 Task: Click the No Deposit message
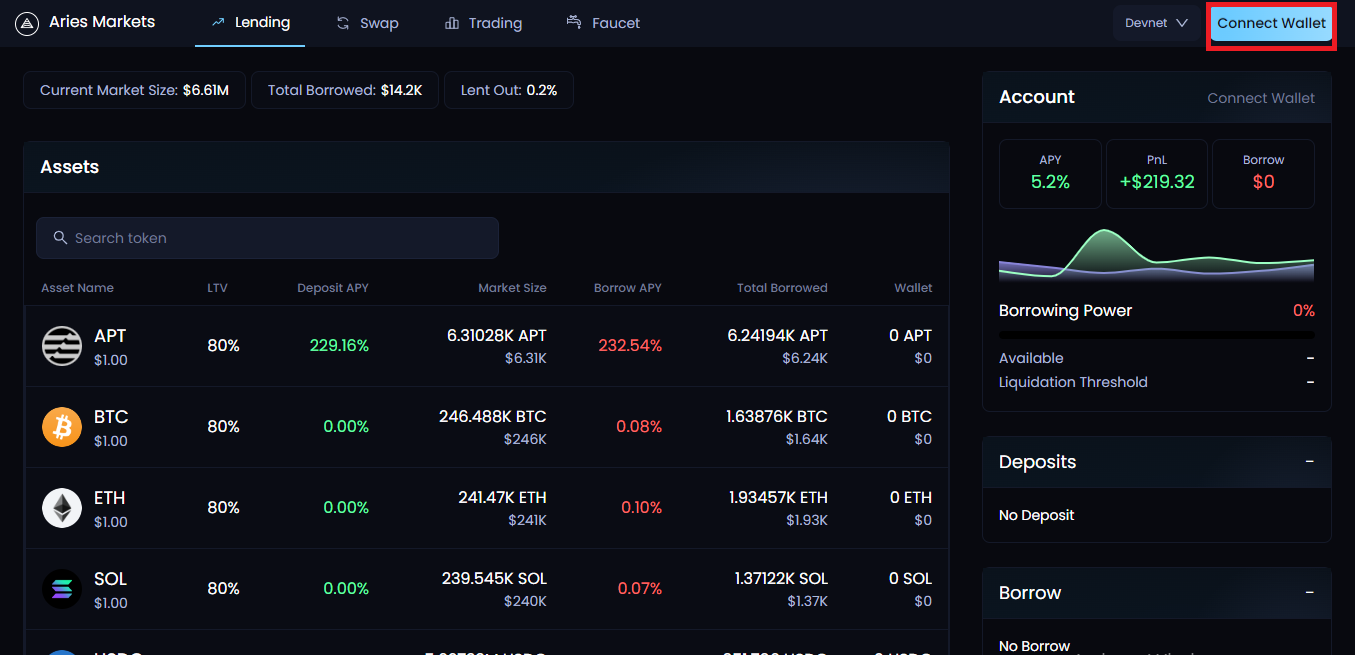[1036, 516]
